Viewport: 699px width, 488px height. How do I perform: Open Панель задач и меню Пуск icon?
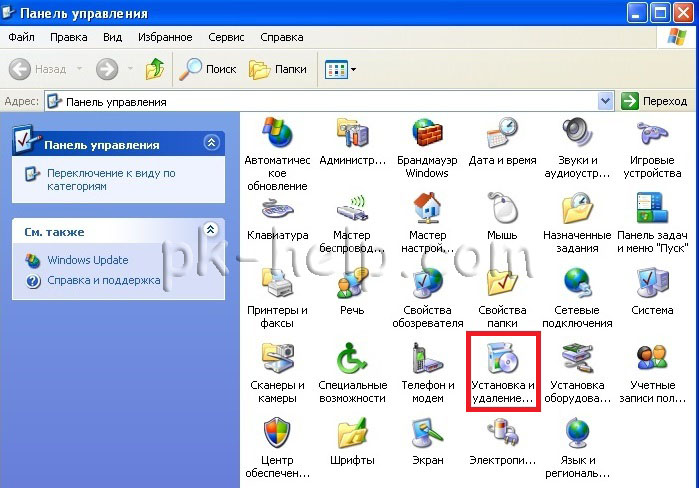652,208
